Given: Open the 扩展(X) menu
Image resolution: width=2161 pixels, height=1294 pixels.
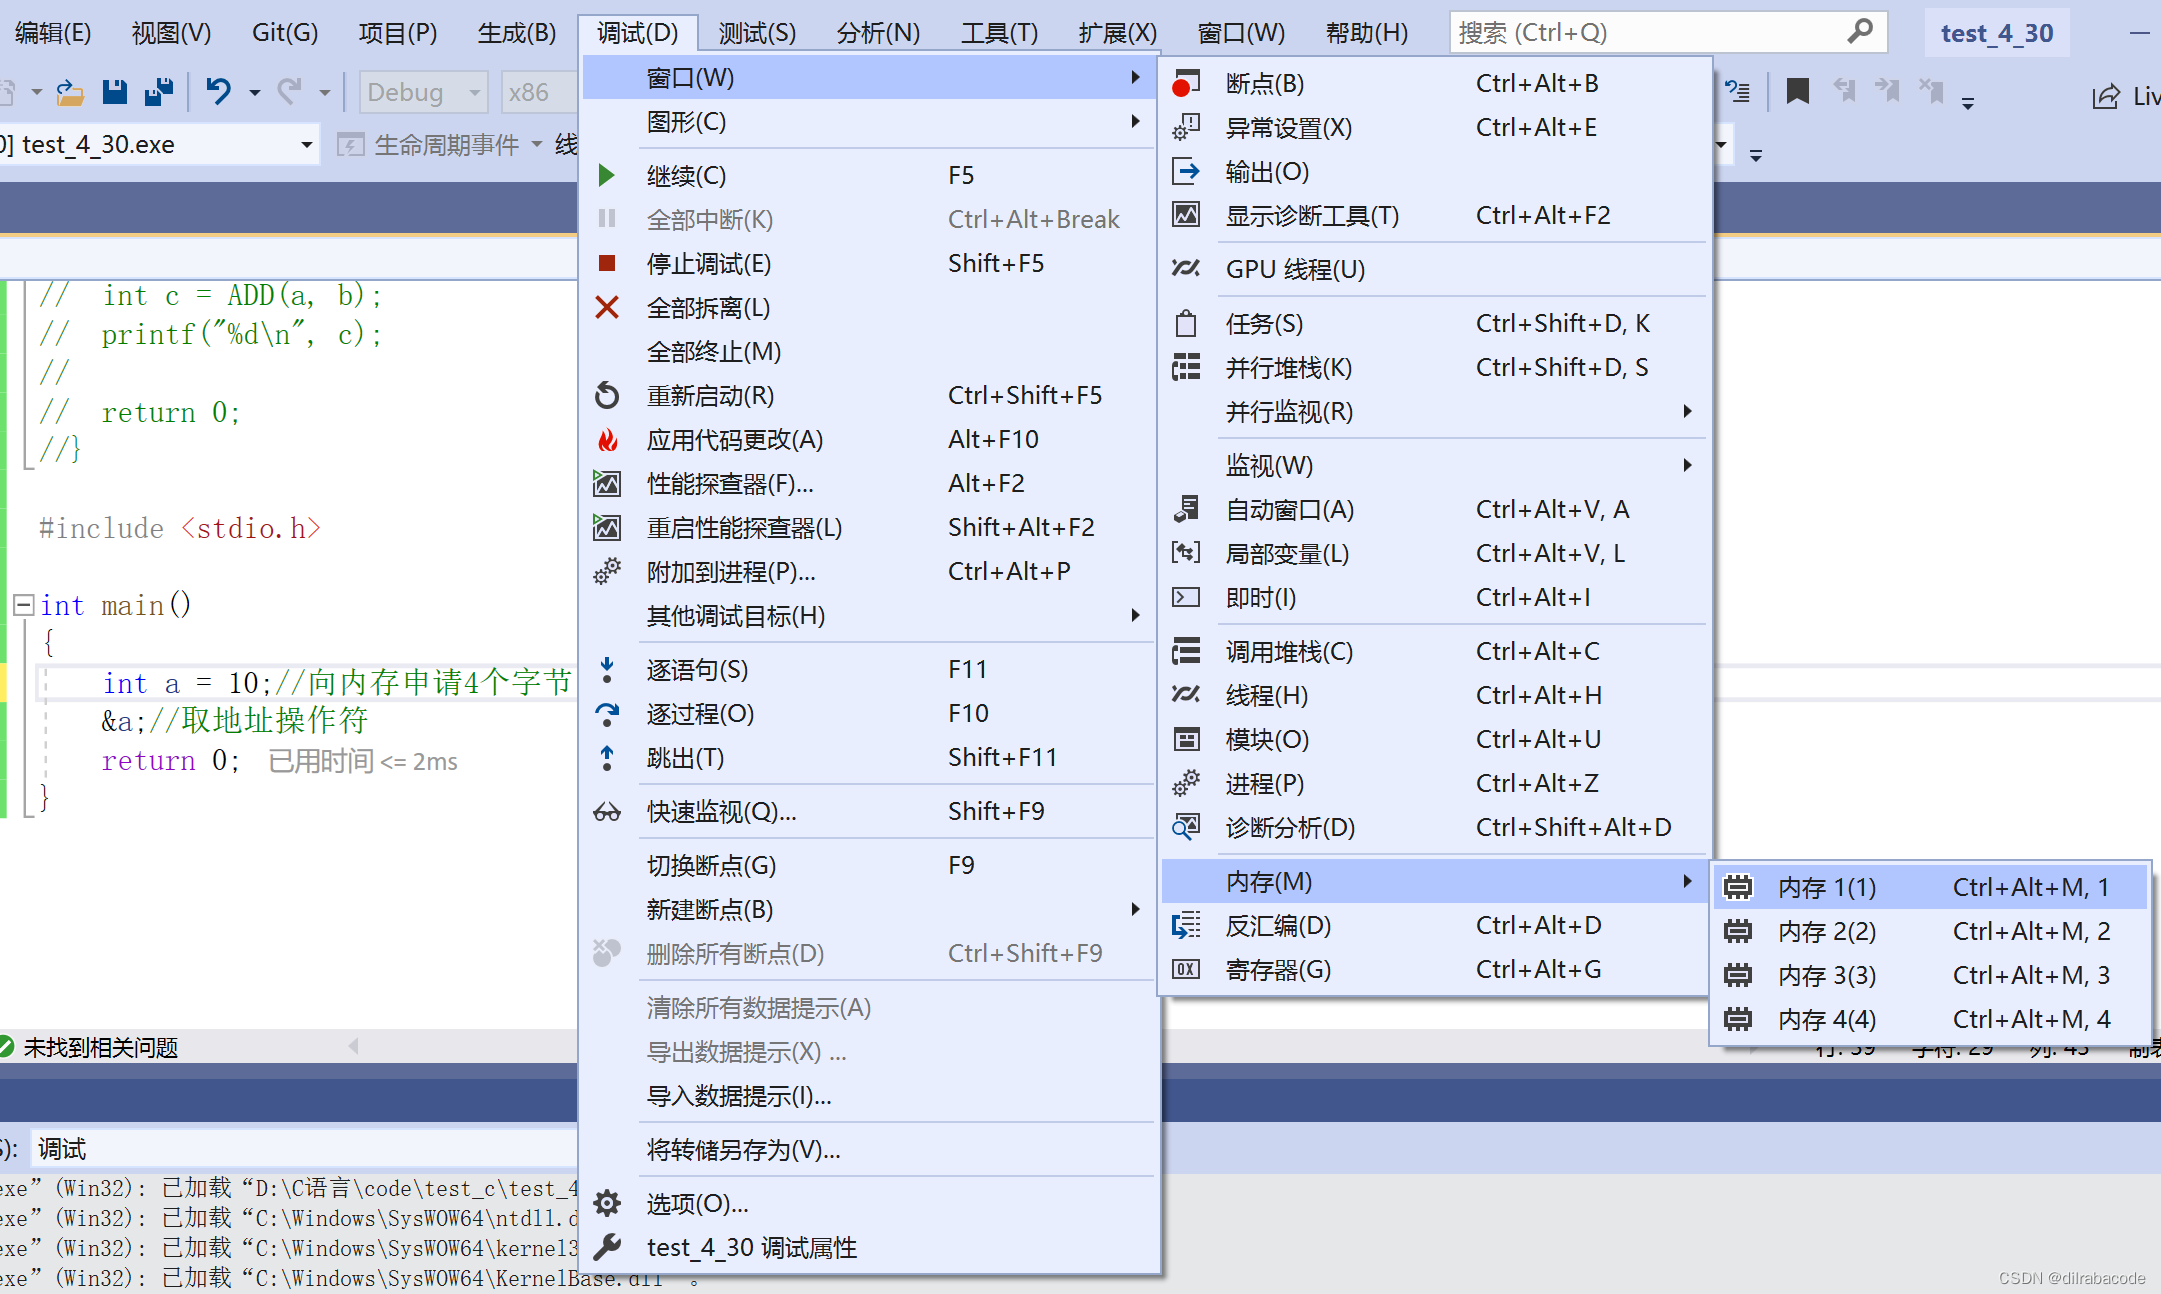Looking at the screenshot, I should [1117, 33].
